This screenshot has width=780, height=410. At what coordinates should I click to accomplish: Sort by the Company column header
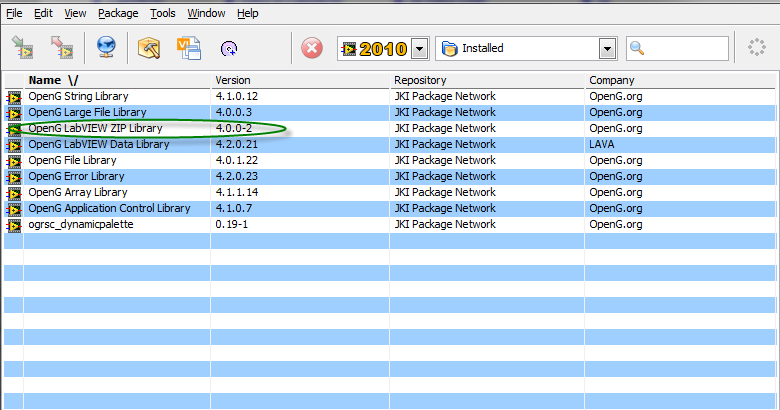pos(681,80)
